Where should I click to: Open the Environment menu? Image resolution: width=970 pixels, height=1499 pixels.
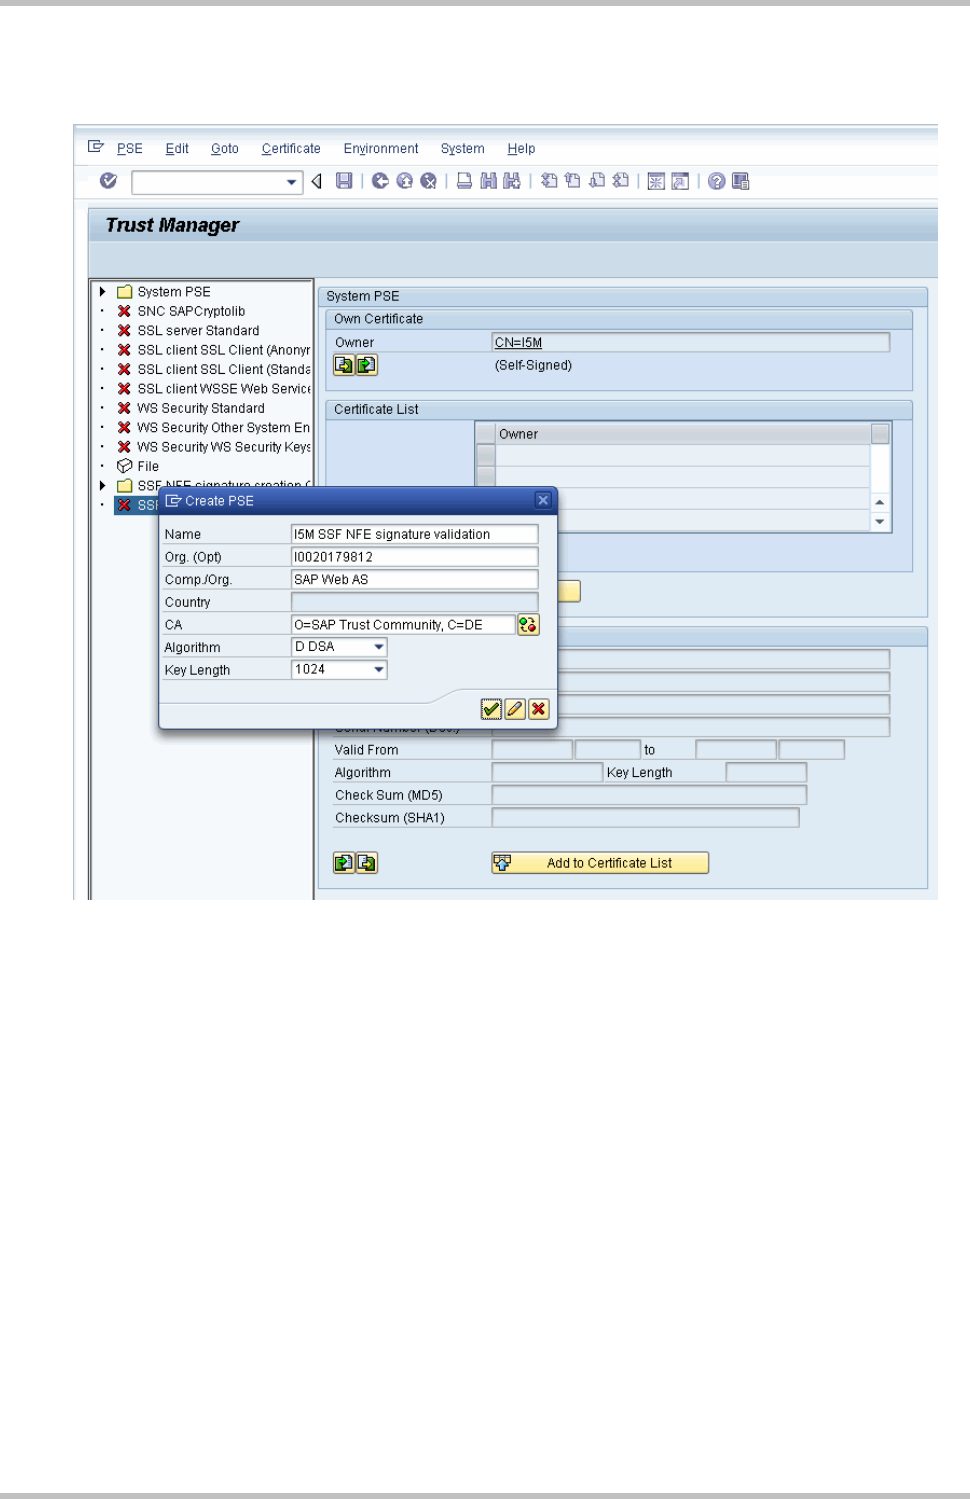tap(381, 148)
